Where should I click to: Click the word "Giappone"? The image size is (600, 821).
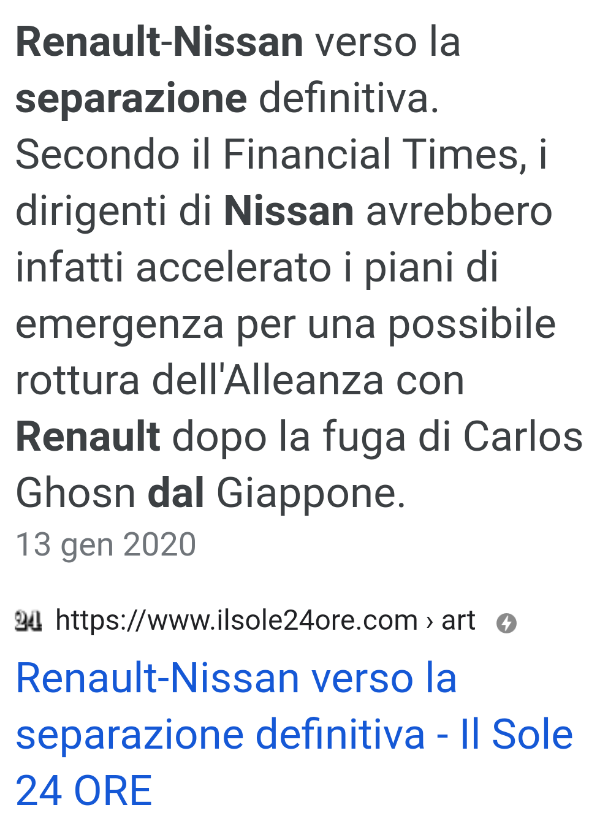pyautogui.click(x=311, y=494)
